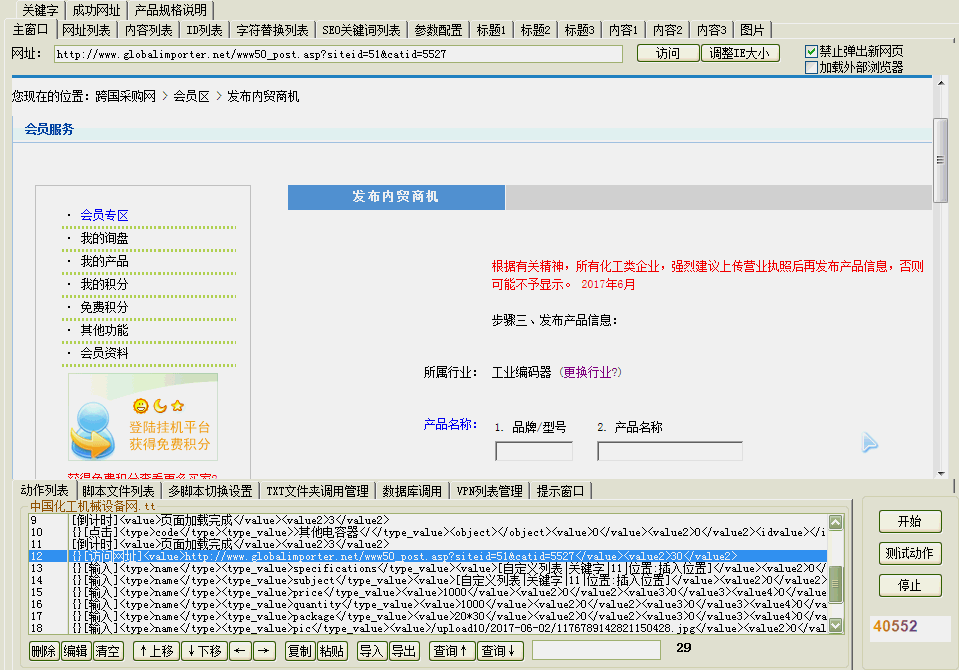Click the 粘贴 button
This screenshot has height=670, width=959.
point(332,651)
